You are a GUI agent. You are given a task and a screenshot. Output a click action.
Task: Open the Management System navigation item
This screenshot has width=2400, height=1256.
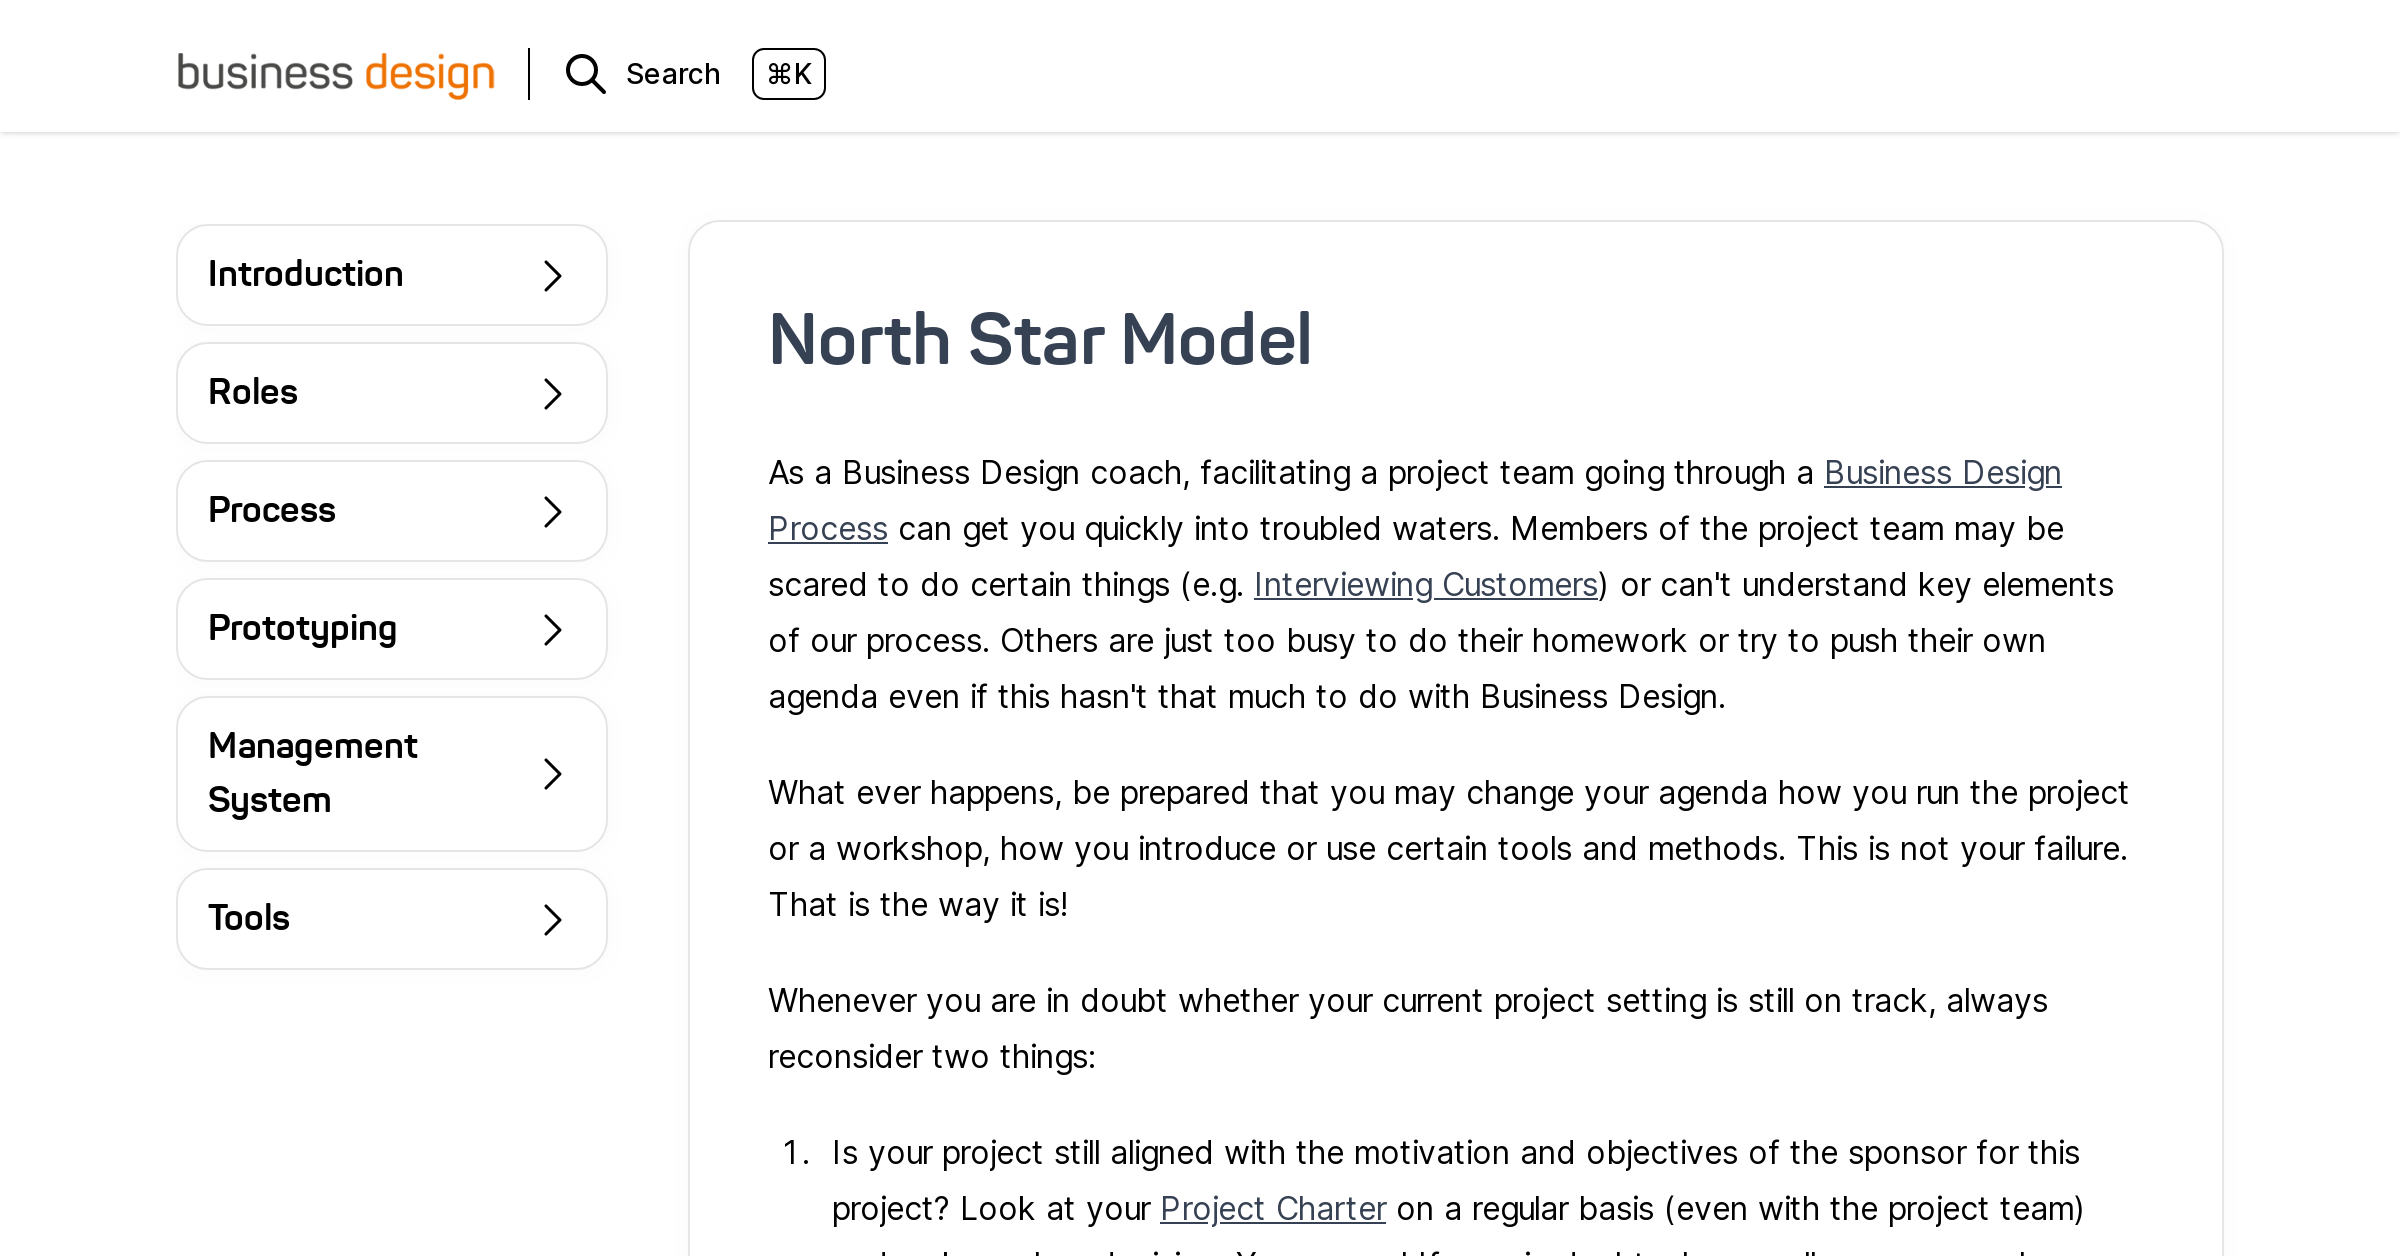tap(392, 774)
